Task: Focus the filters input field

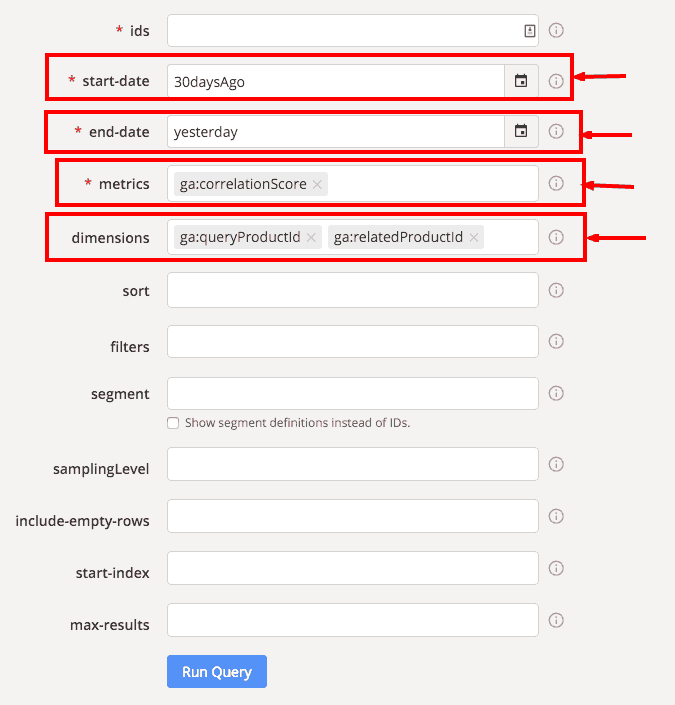Action: [353, 341]
